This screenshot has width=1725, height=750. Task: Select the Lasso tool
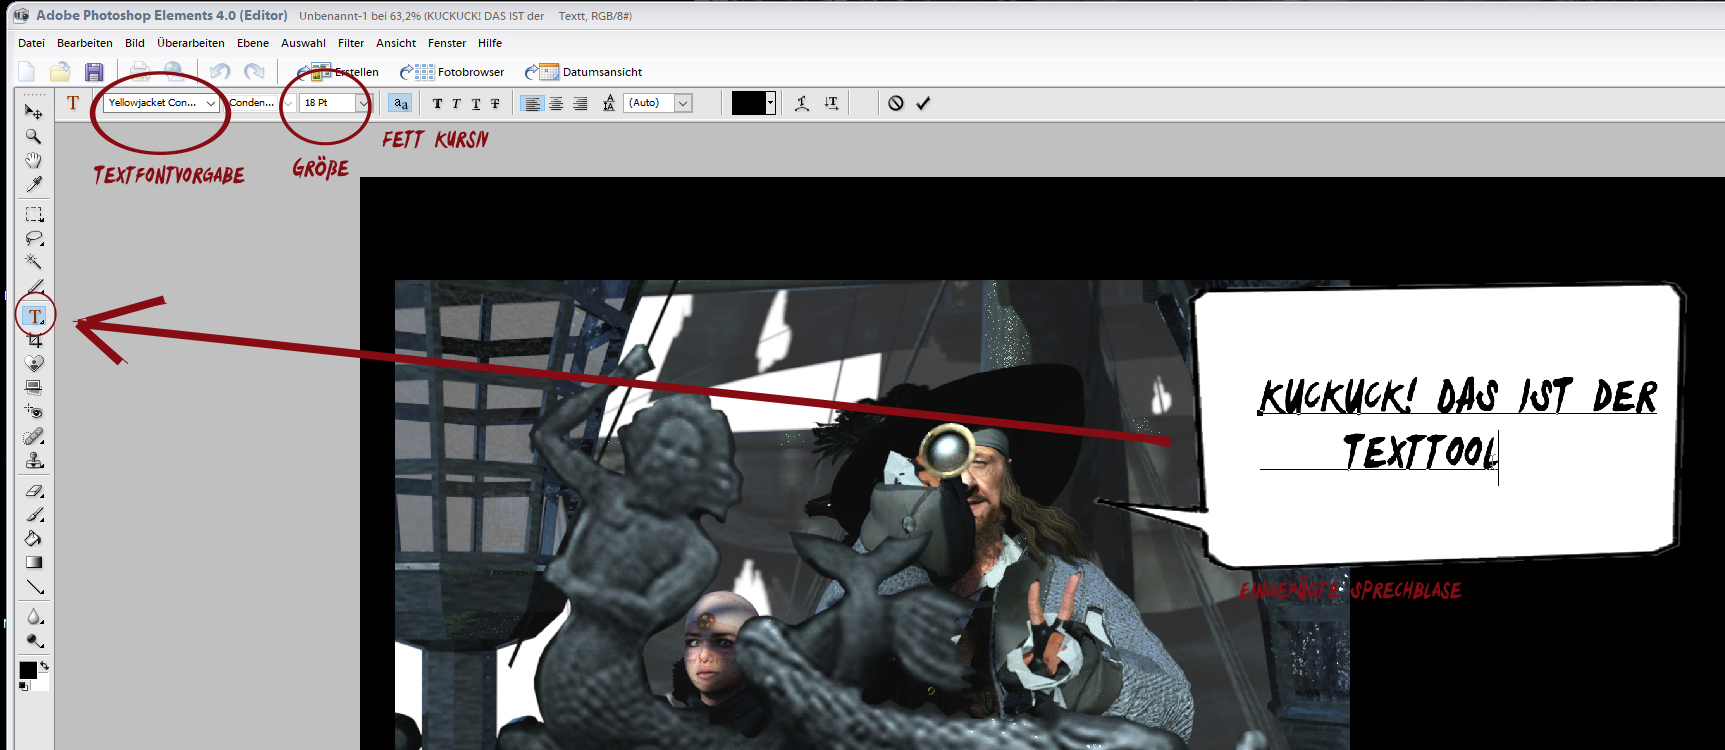coord(34,238)
